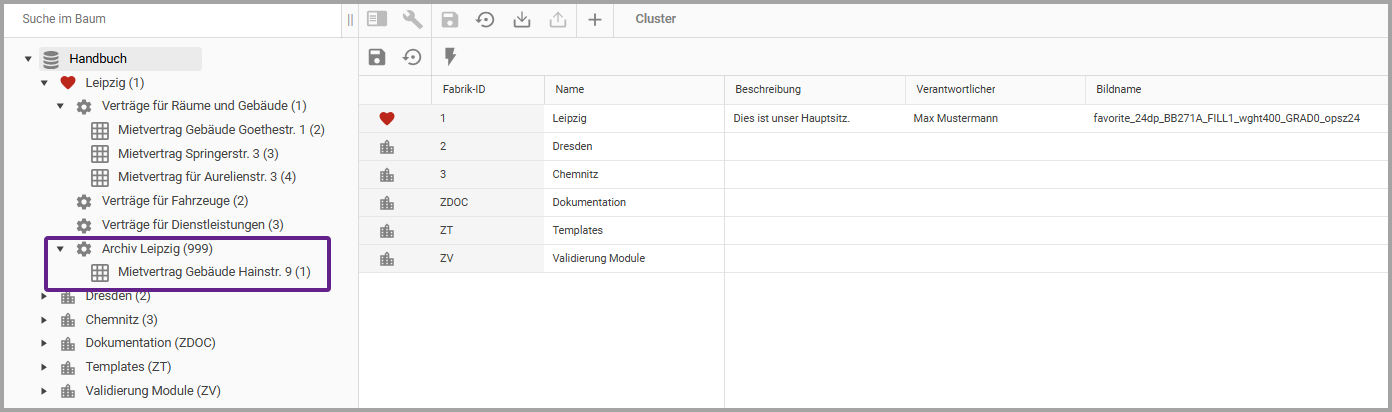The image size is (1392, 412).
Task: Click the Fabrik-ID column header
Action: [x=464, y=90]
